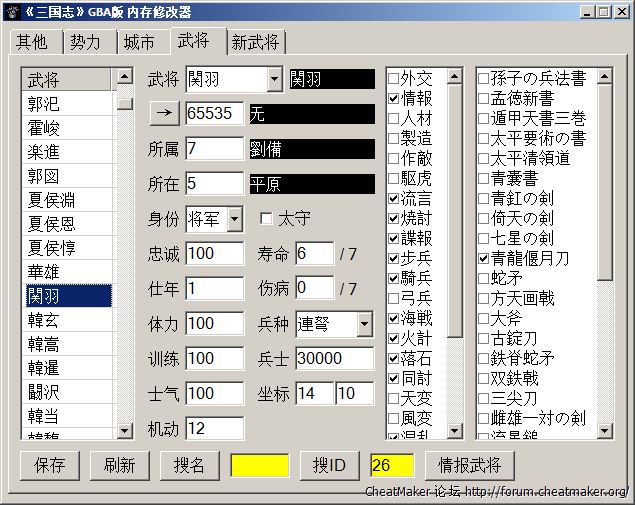
Task: Switch to the 城市 tab
Action: point(139,43)
